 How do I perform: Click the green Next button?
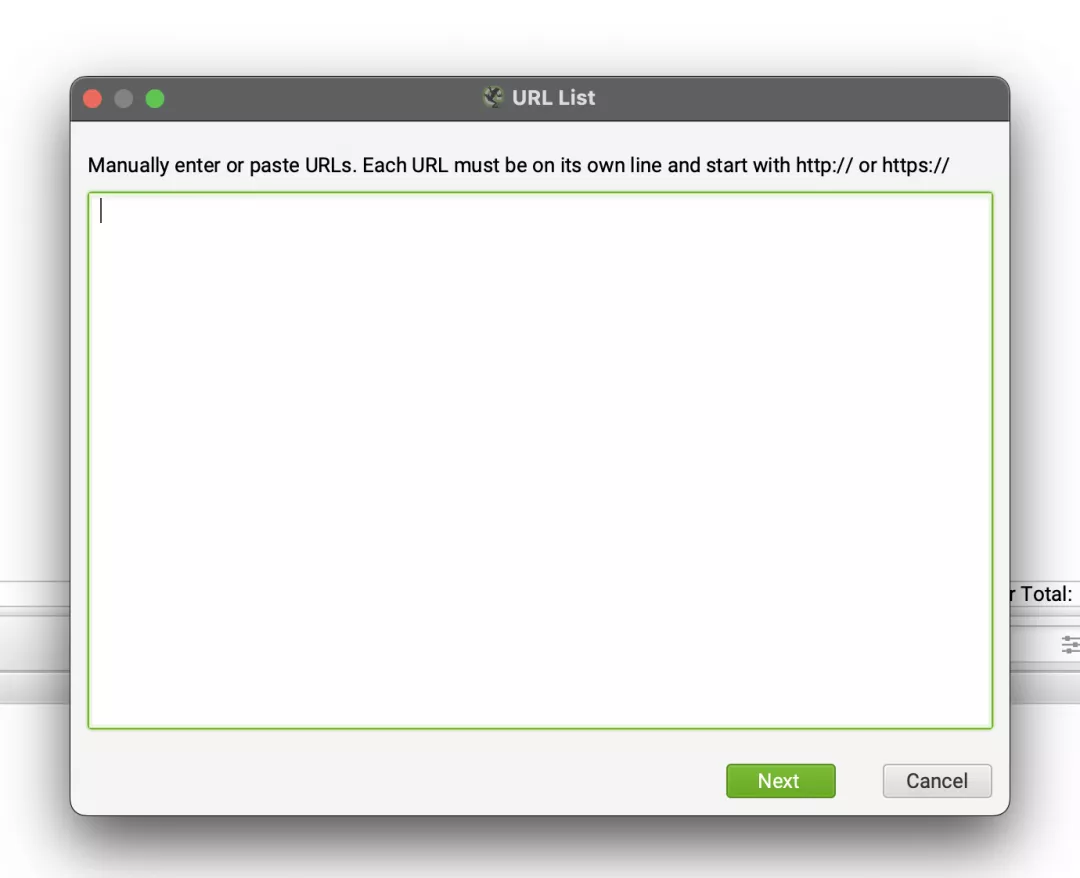(x=780, y=781)
